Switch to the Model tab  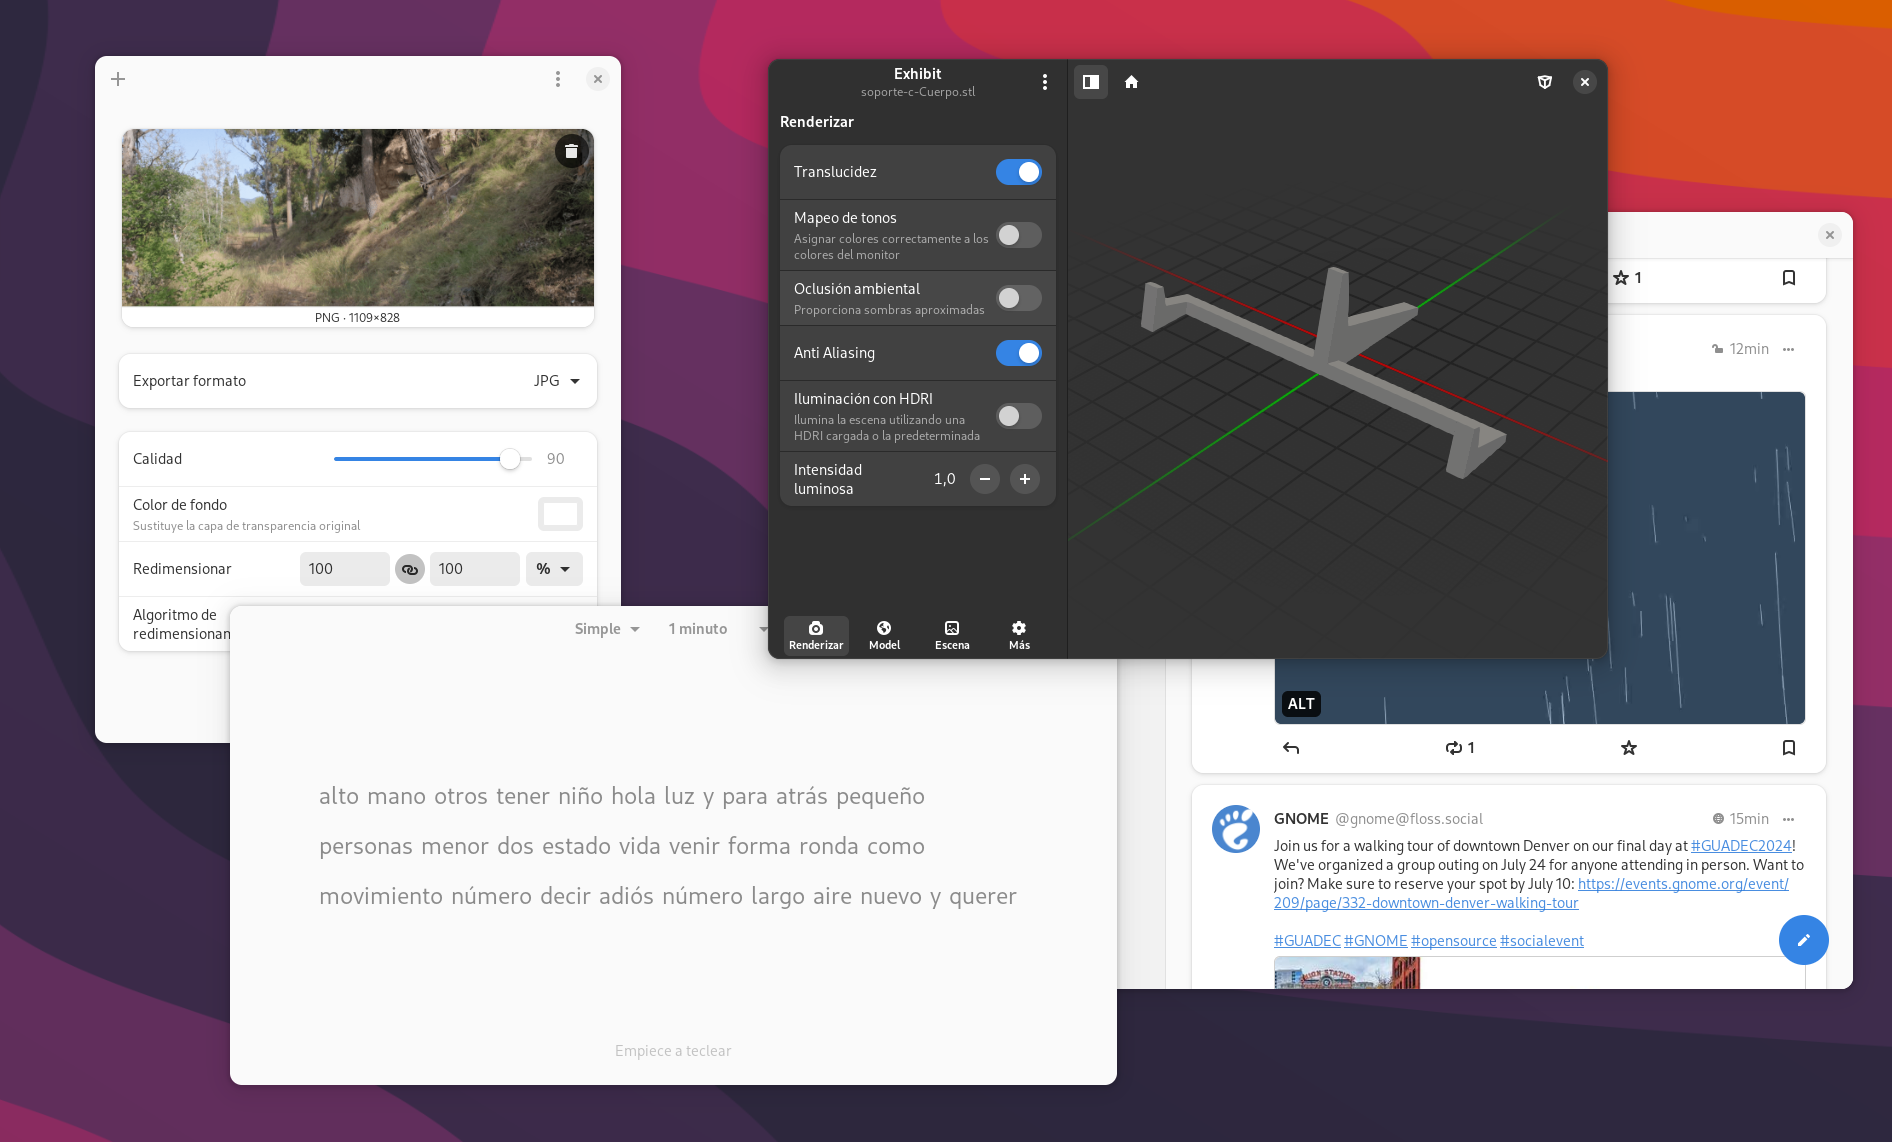[884, 635]
